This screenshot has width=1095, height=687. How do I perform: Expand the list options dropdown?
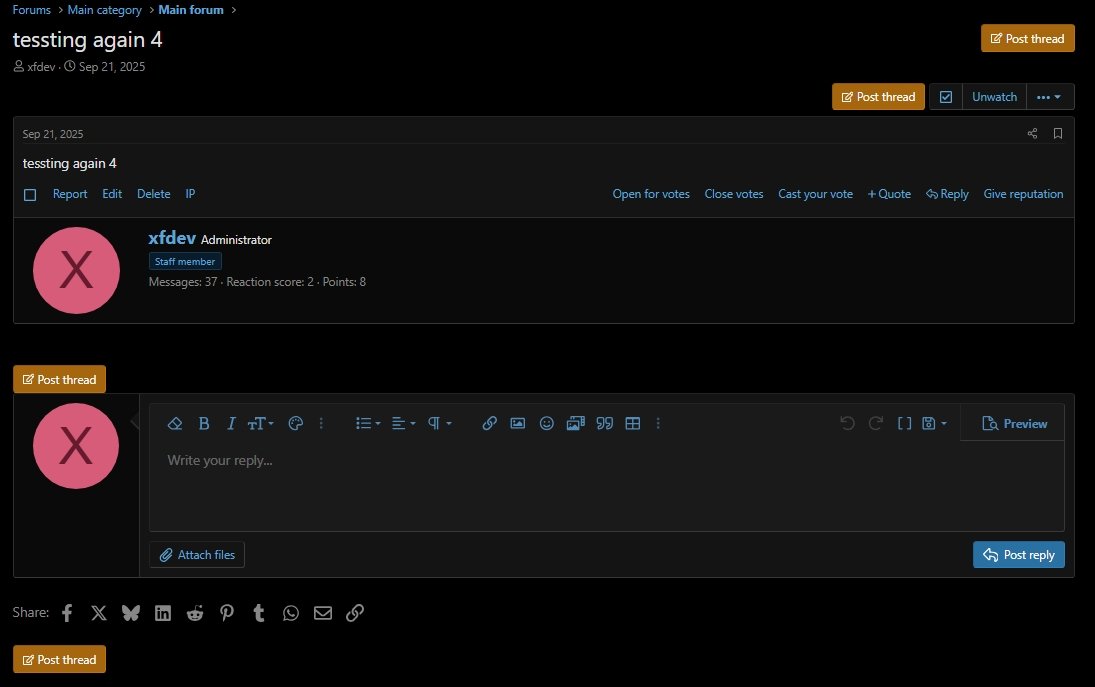point(368,423)
